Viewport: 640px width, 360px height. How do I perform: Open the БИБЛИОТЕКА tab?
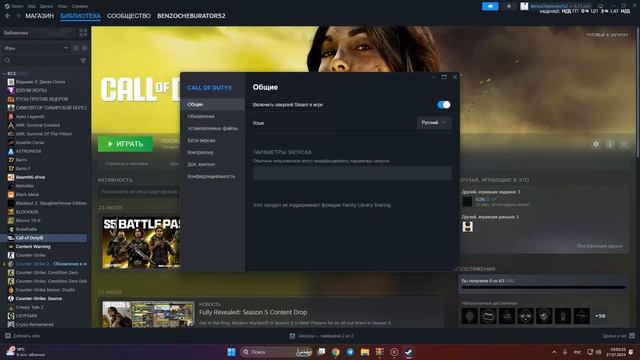pos(80,16)
